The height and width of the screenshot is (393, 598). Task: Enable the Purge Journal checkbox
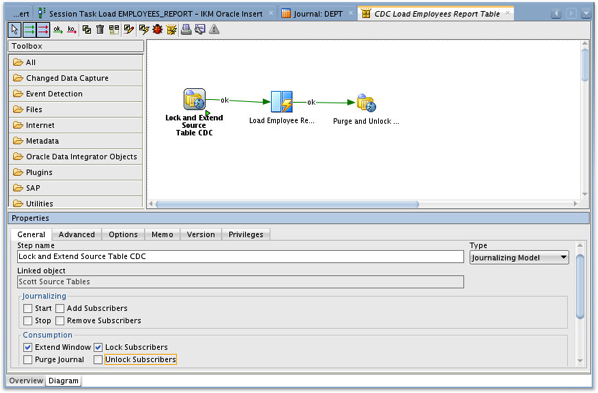tap(27, 359)
